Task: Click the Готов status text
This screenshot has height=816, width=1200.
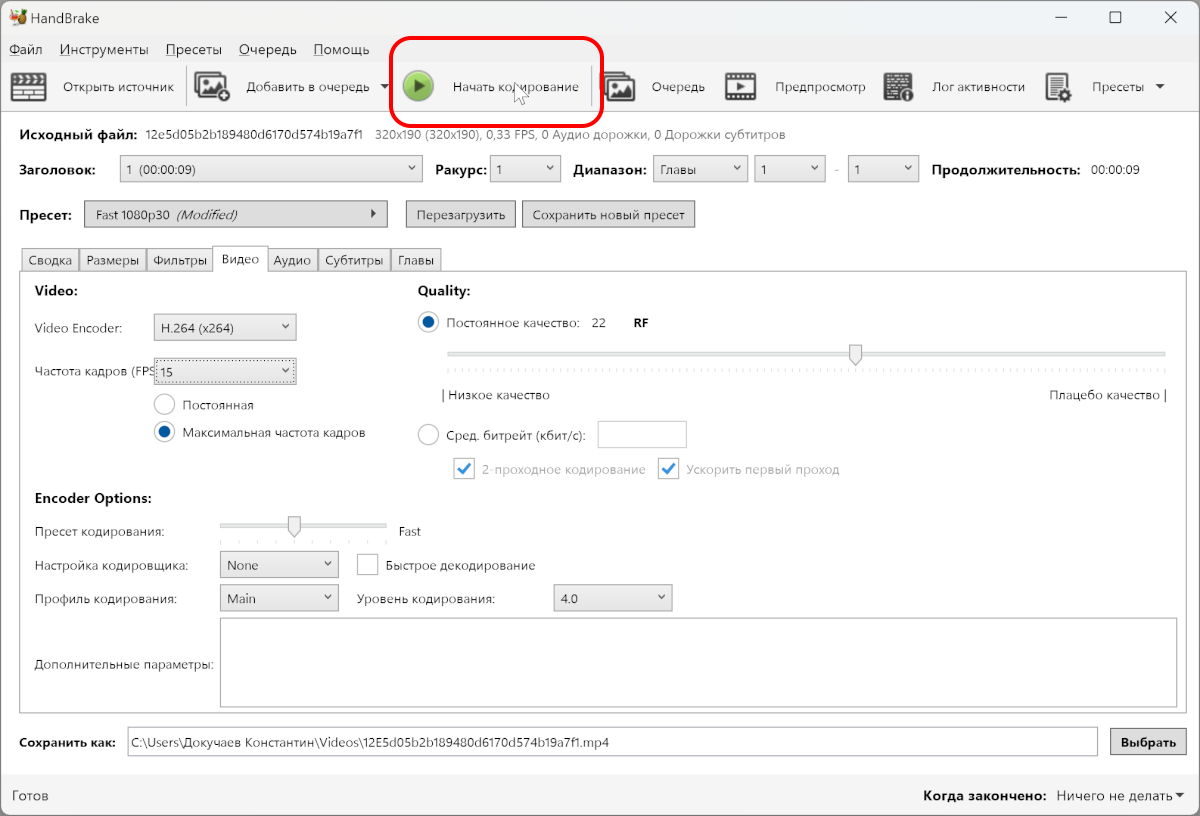Action: [30, 796]
